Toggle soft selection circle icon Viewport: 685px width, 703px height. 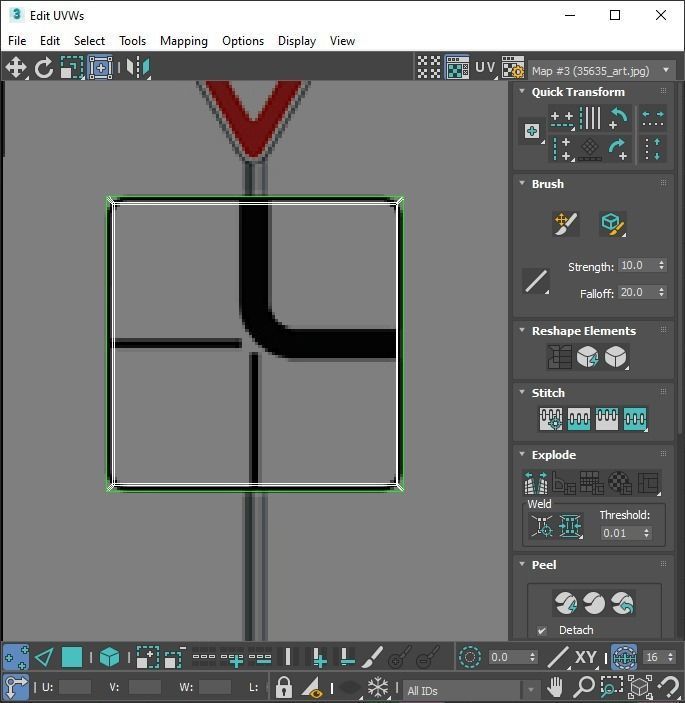pyautogui.click(x=470, y=657)
